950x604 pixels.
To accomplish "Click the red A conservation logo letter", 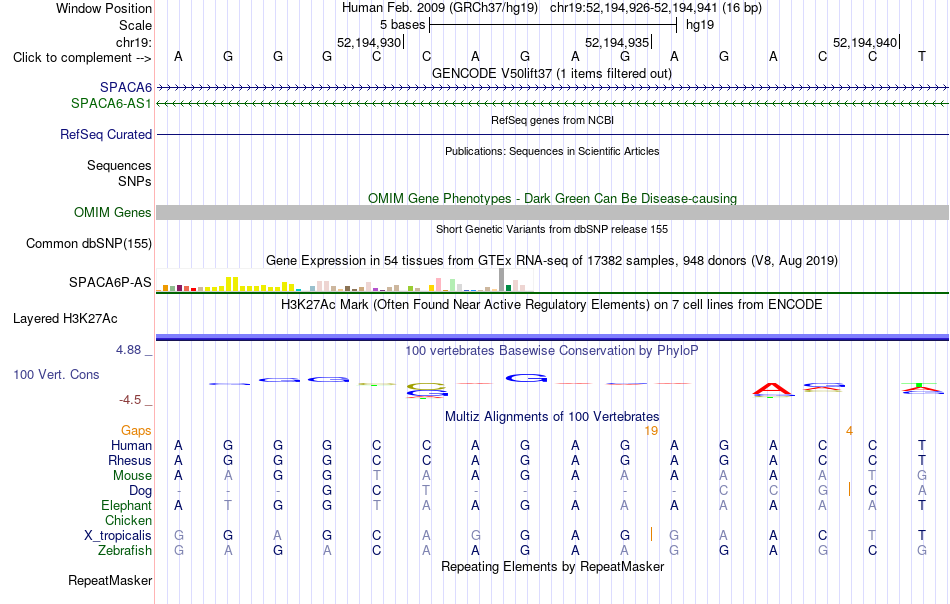I will (772, 390).
